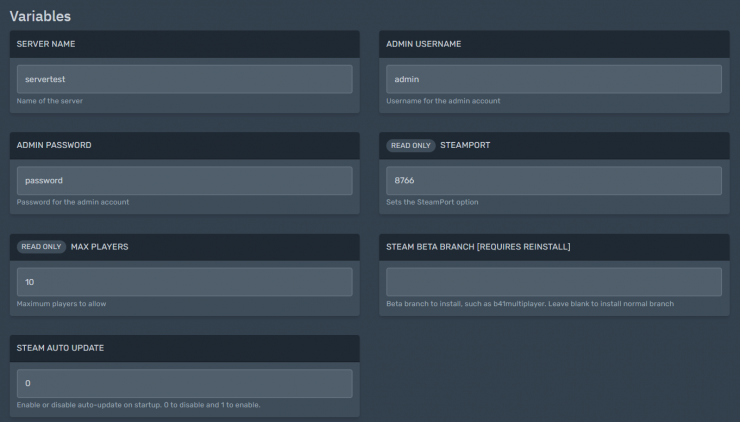740x422 pixels.
Task: Click the SteamPort field containing 8766
Action: tap(553, 181)
